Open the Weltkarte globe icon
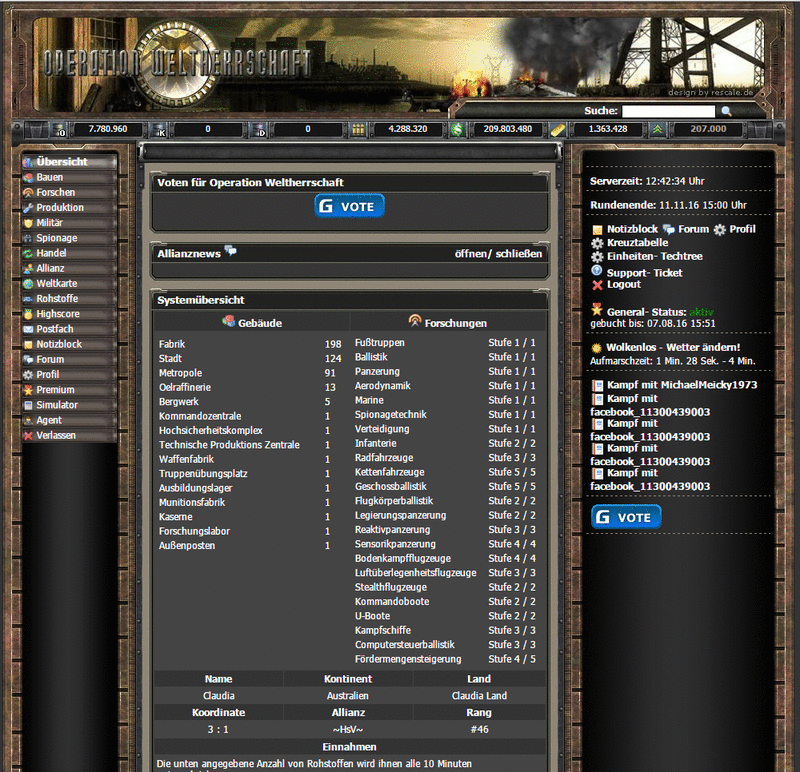Viewport: 800px width, 772px height. [28, 283]
